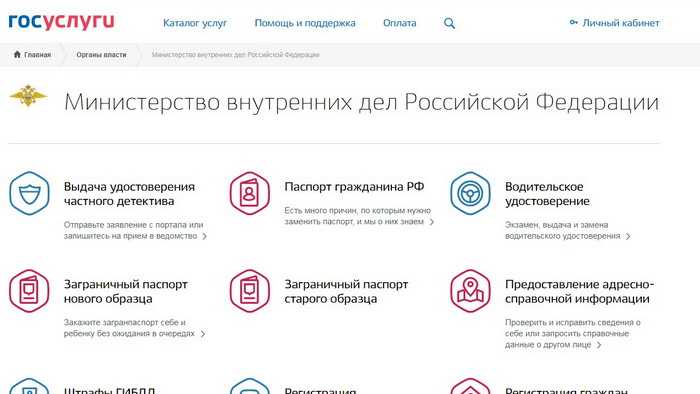Open Штрафы ГИБДД service title

(109, 390)
